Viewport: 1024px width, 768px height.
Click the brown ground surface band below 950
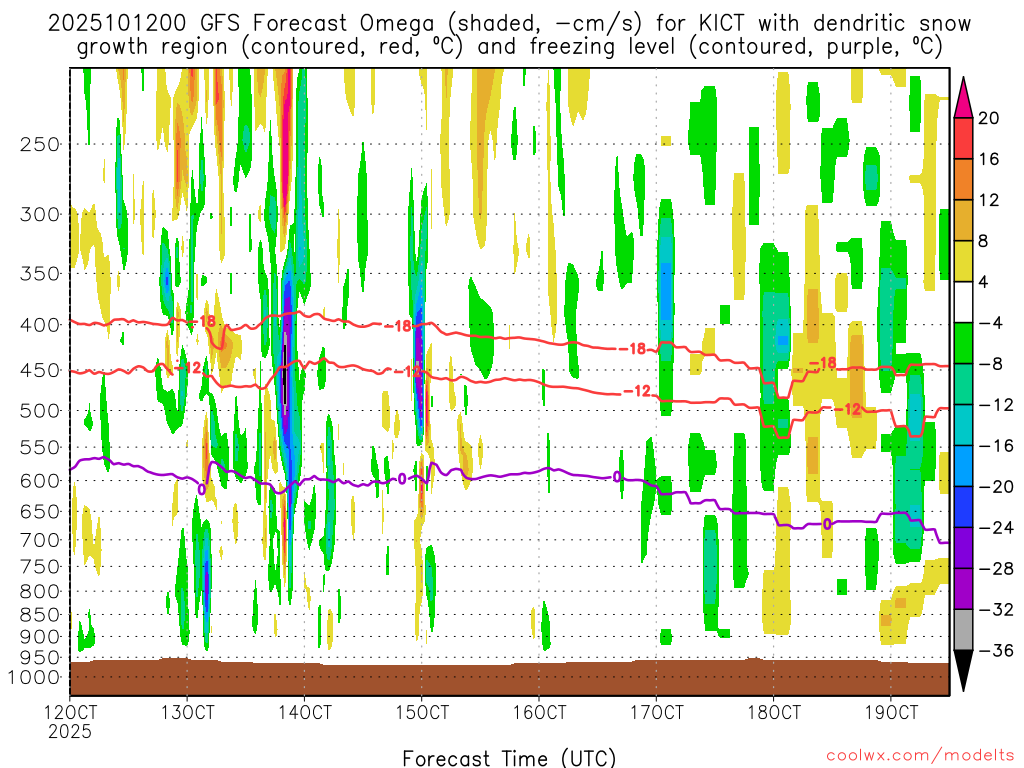click(509, 678)
